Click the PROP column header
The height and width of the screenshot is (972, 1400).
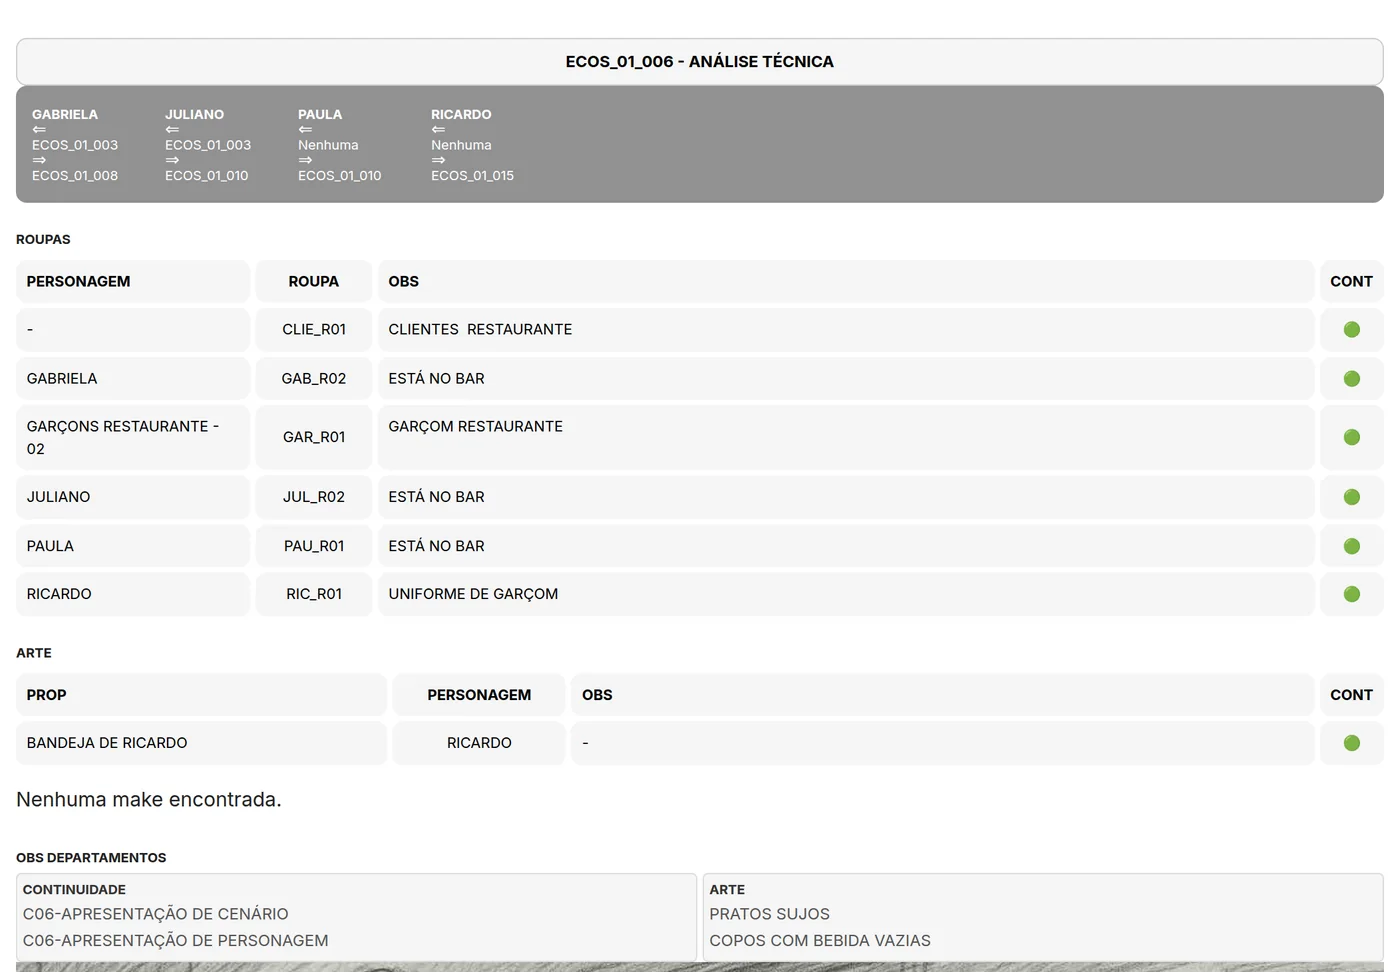click(201, 695)
